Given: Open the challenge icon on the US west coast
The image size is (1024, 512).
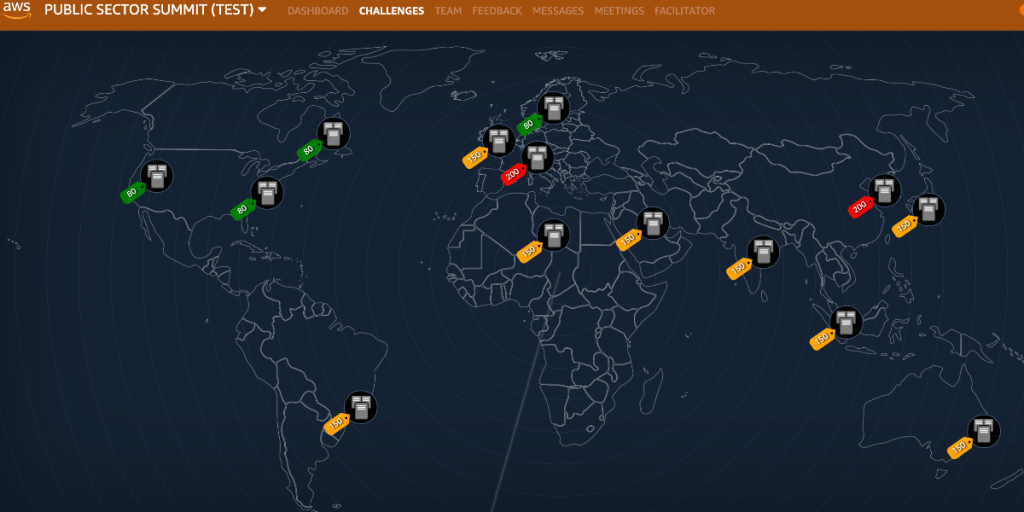Looking at the screenshot, I should pos(157,176).
